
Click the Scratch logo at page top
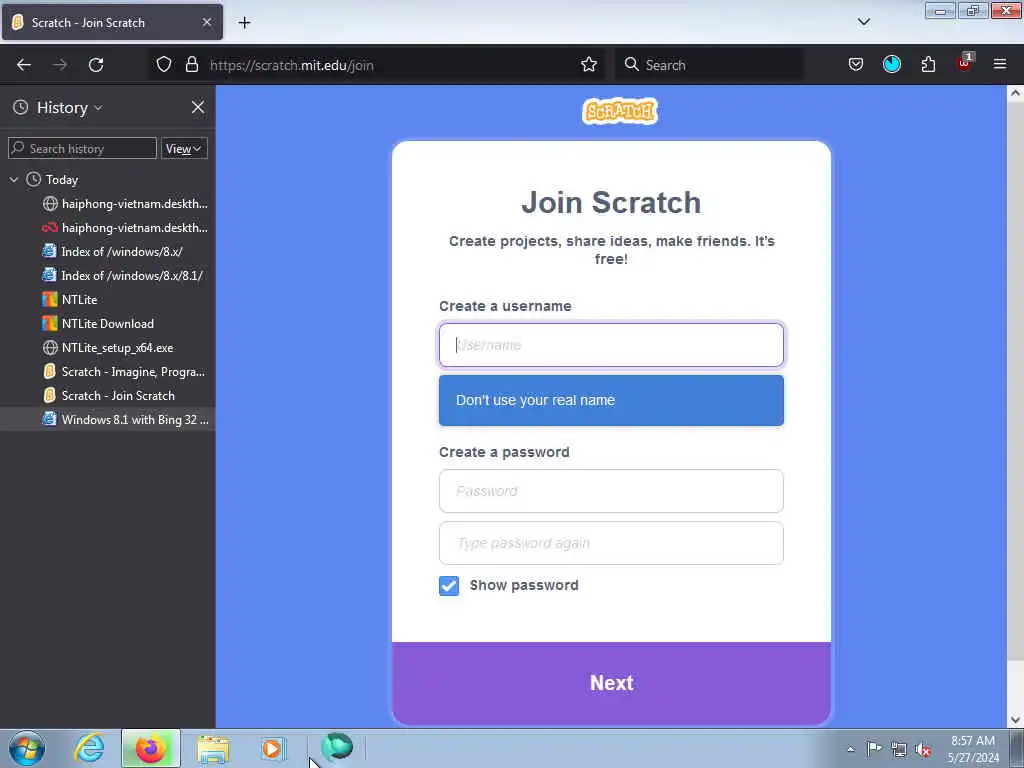coord(619,111)
